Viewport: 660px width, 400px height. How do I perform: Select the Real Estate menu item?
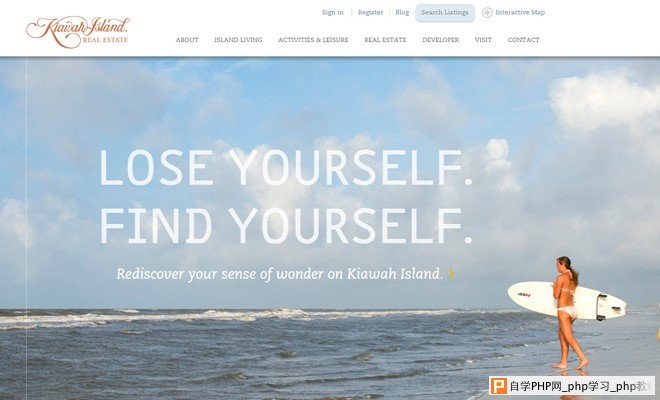pos(385,40)
